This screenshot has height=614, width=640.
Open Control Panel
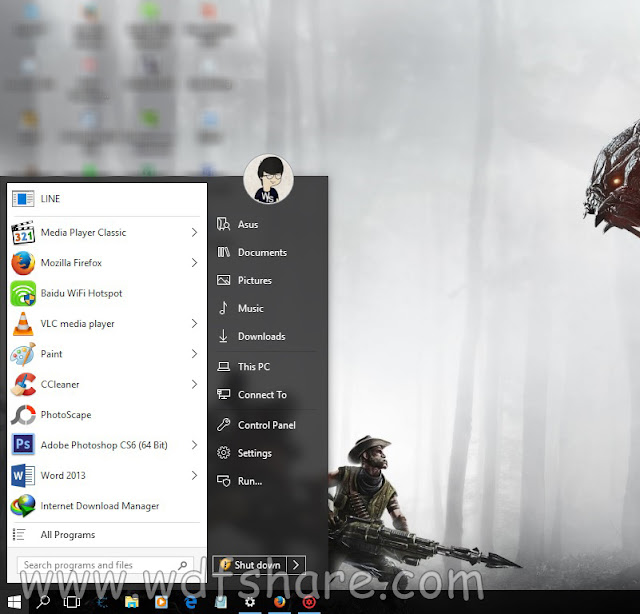pos(267,425)
